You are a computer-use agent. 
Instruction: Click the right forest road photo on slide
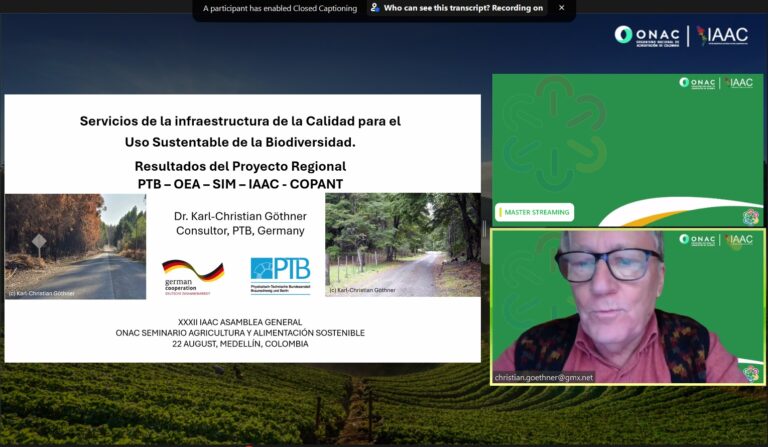[x=402, y=246]
